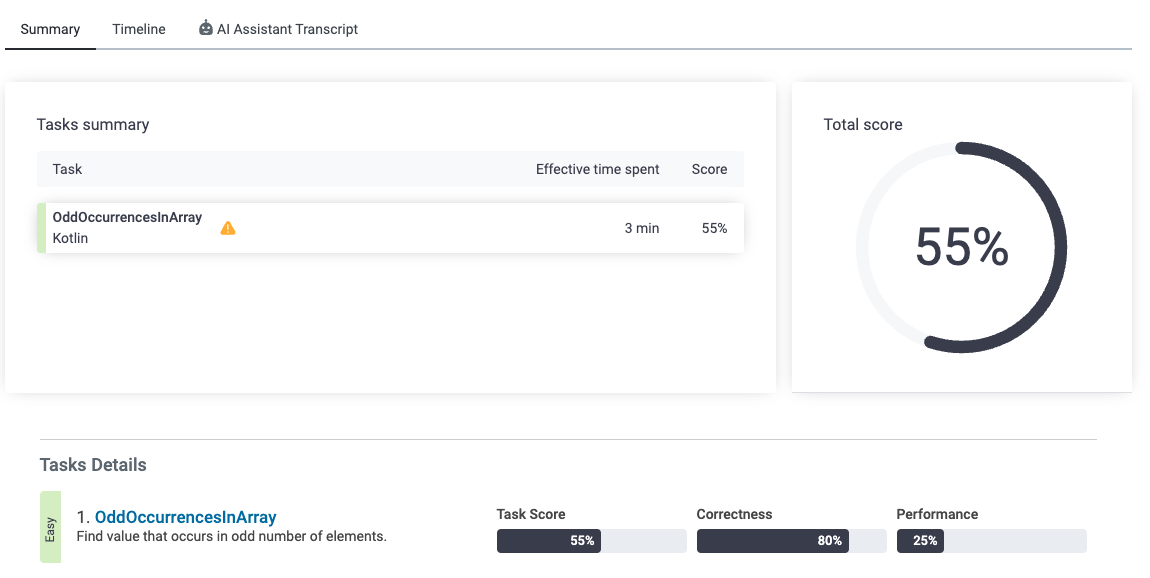Select the OddOccurrencesInArray row in Tasks summary
The width and height of the screenshot is (1150, 578).
(390, 228)
